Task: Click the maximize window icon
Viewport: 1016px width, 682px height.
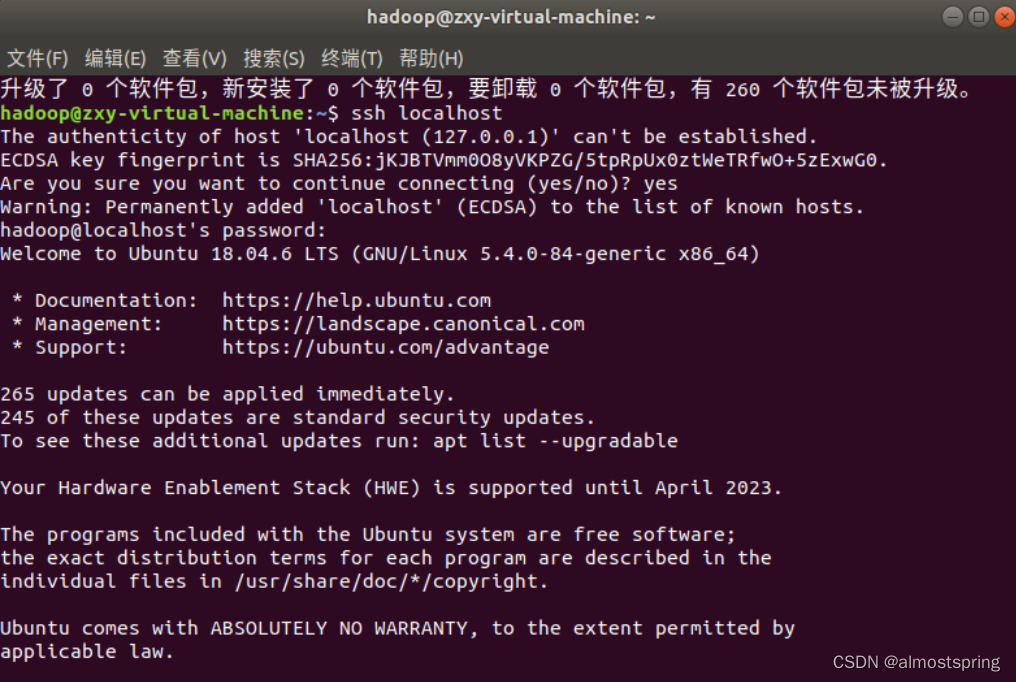Action: pyautogui.click(x=977, y=16)
